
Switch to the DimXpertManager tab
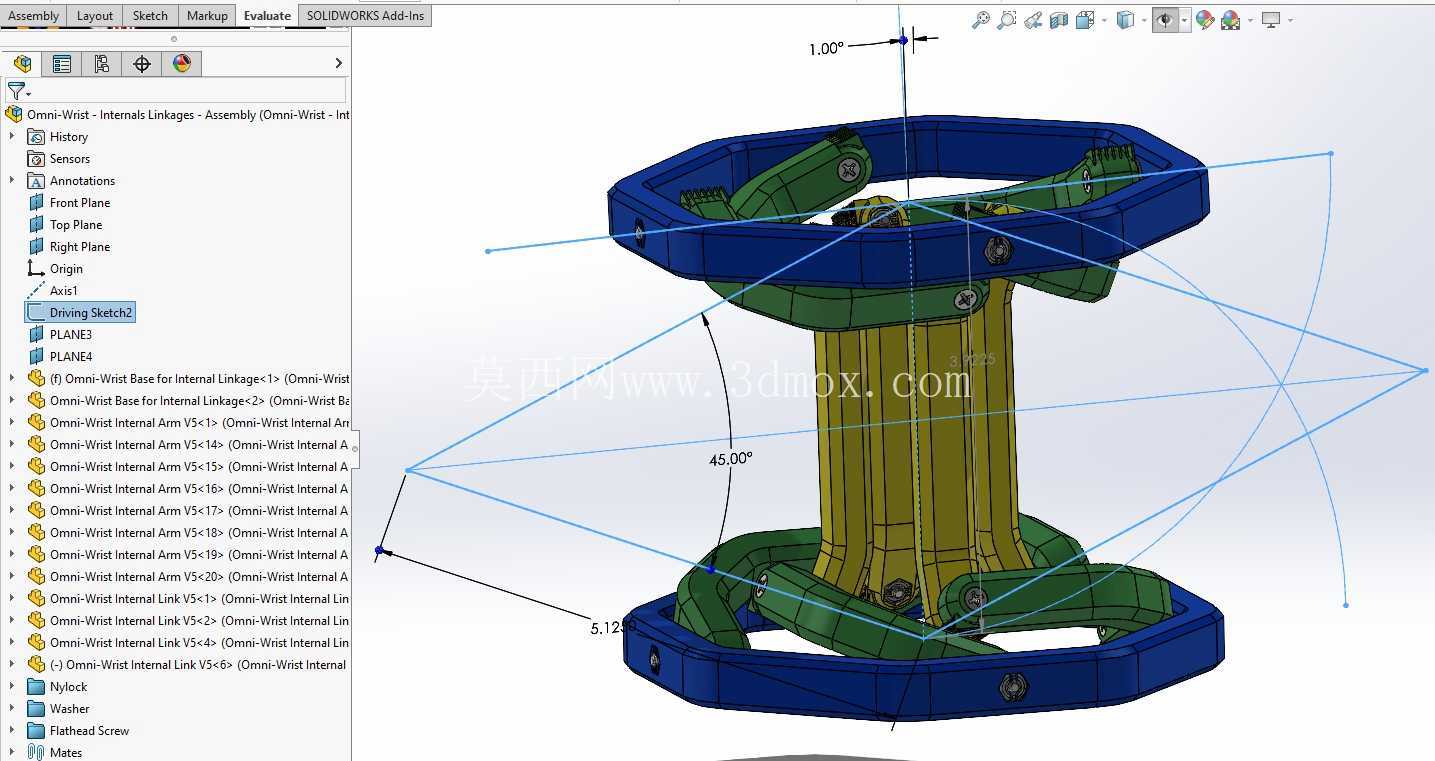(142, 64)
